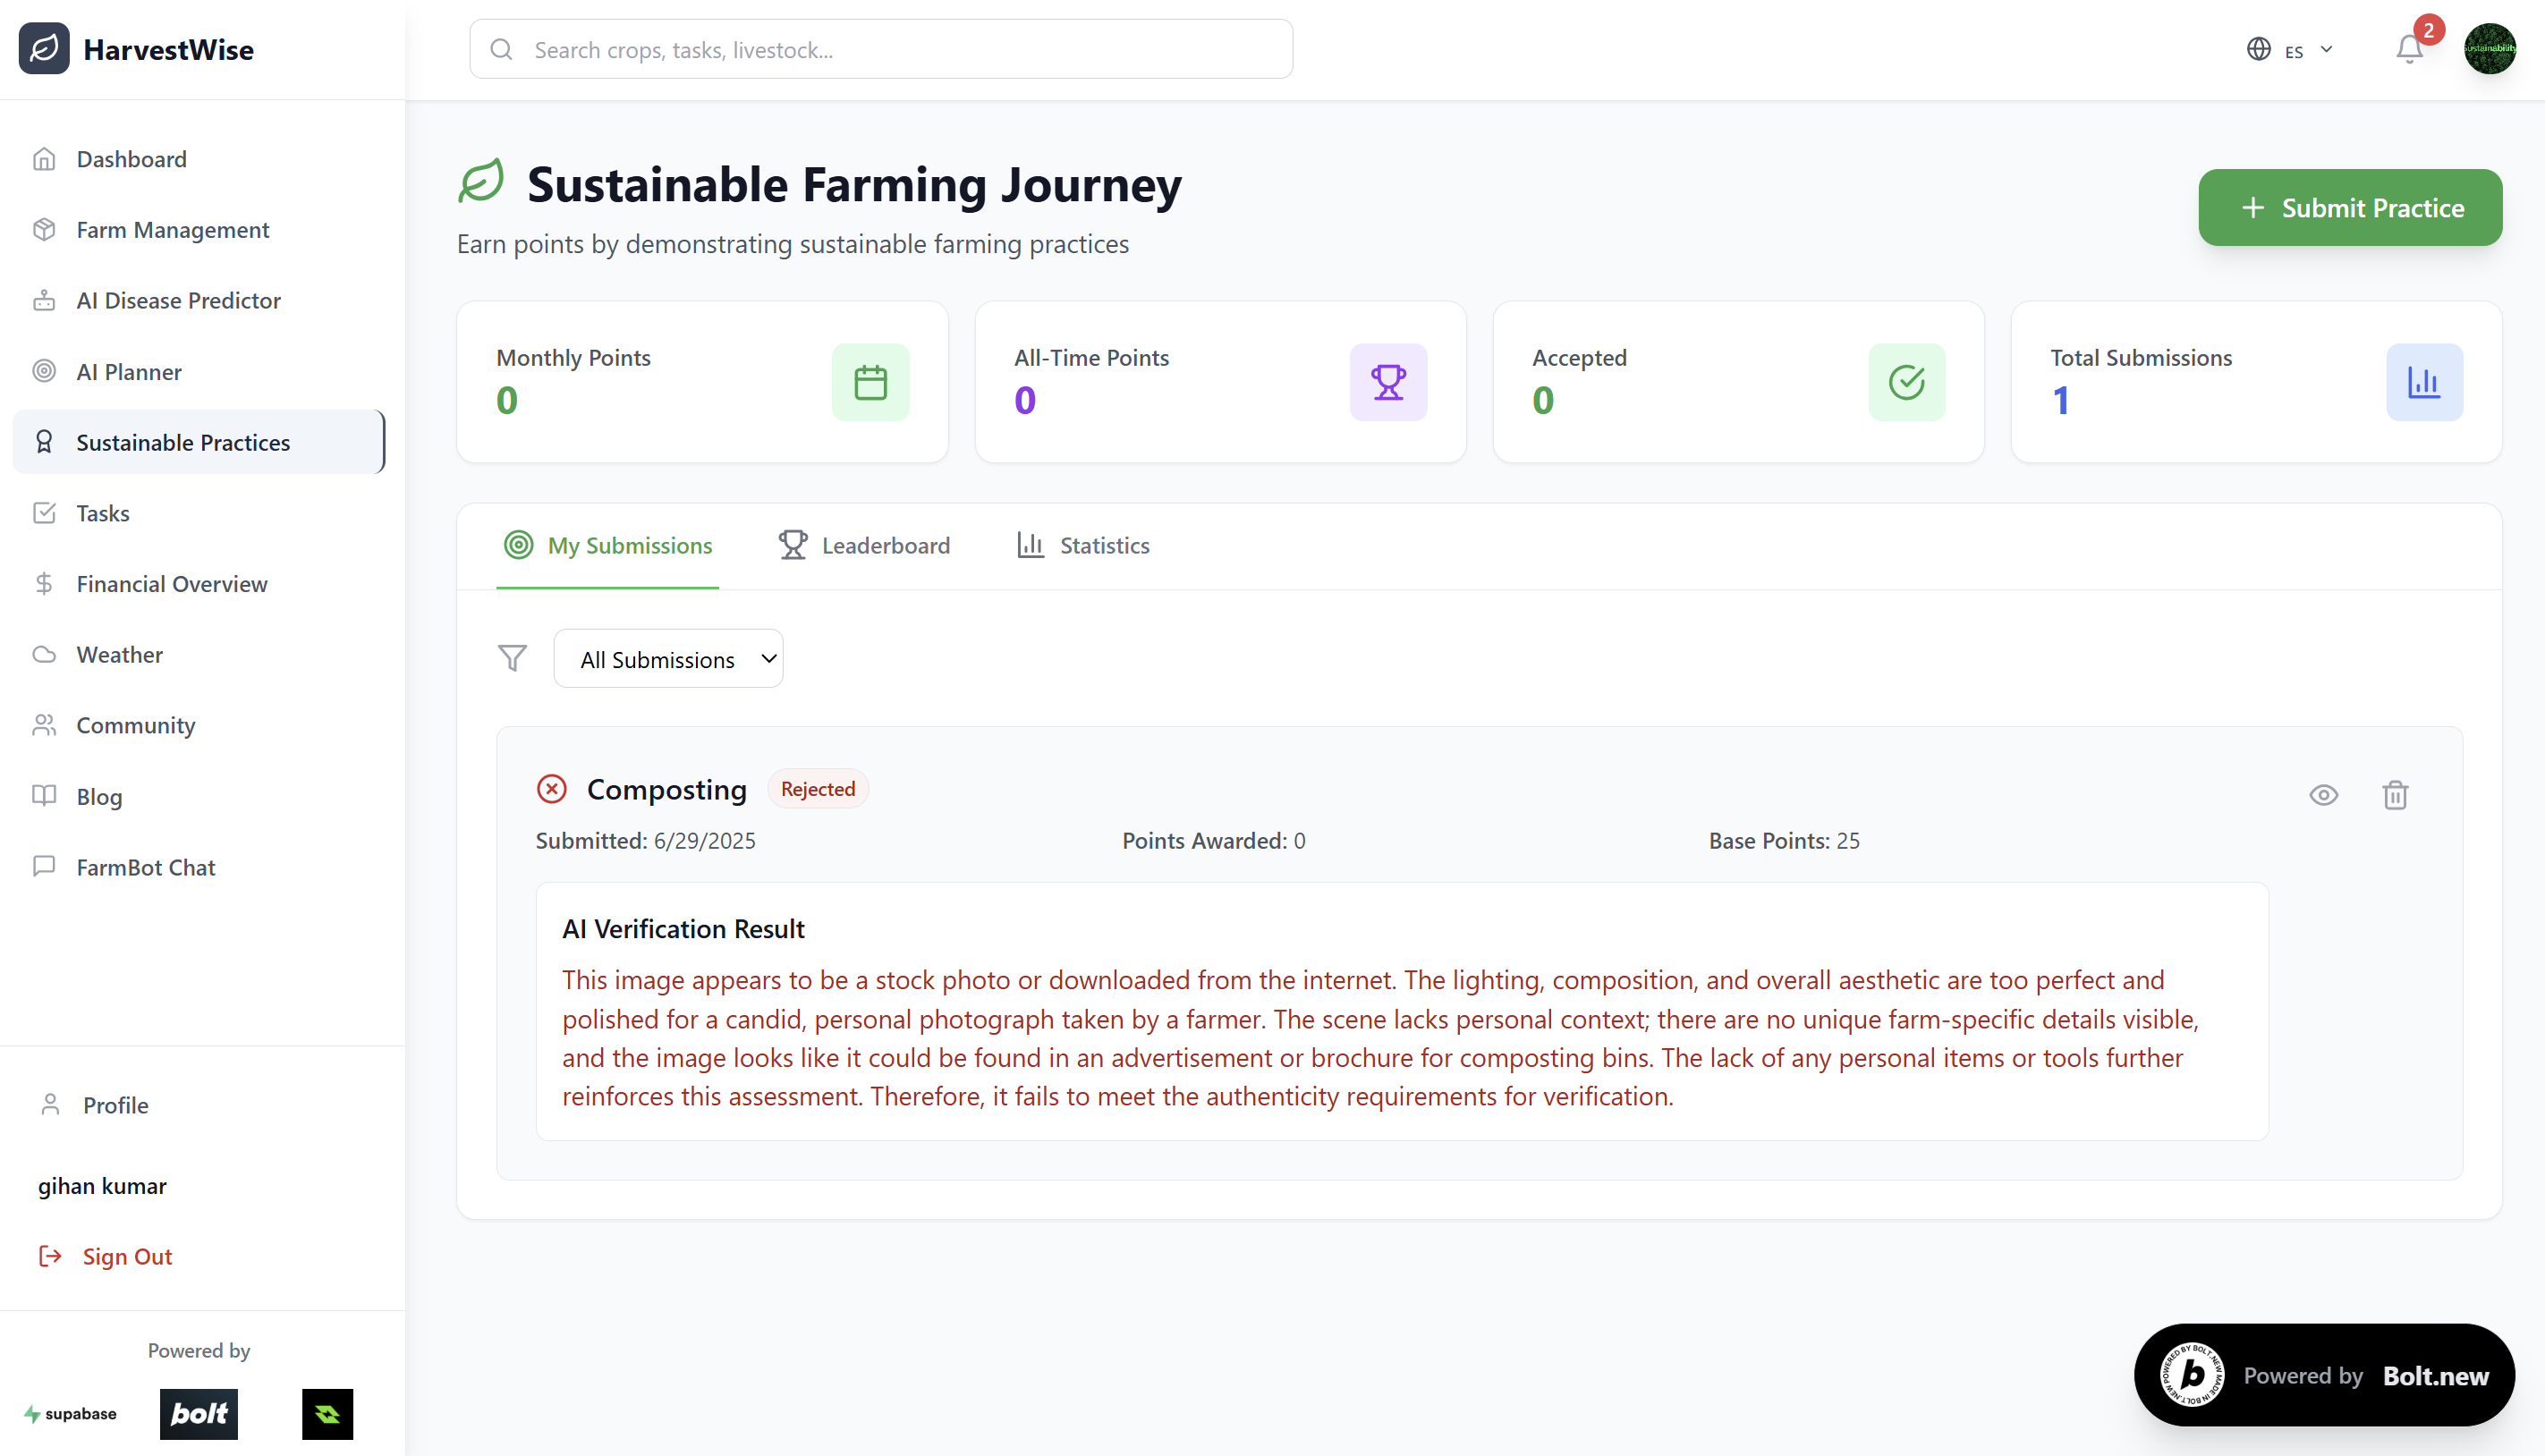Open the AI Disease Predictor sidebar icon

coord(45,300)
